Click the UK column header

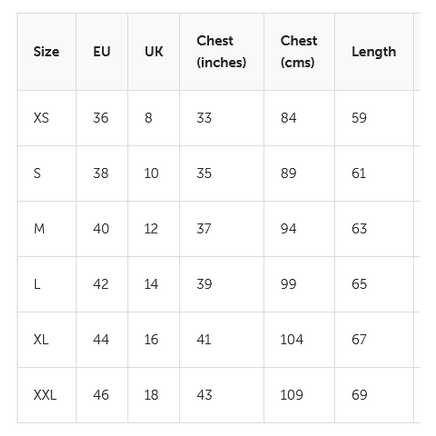tap(154, 52)
